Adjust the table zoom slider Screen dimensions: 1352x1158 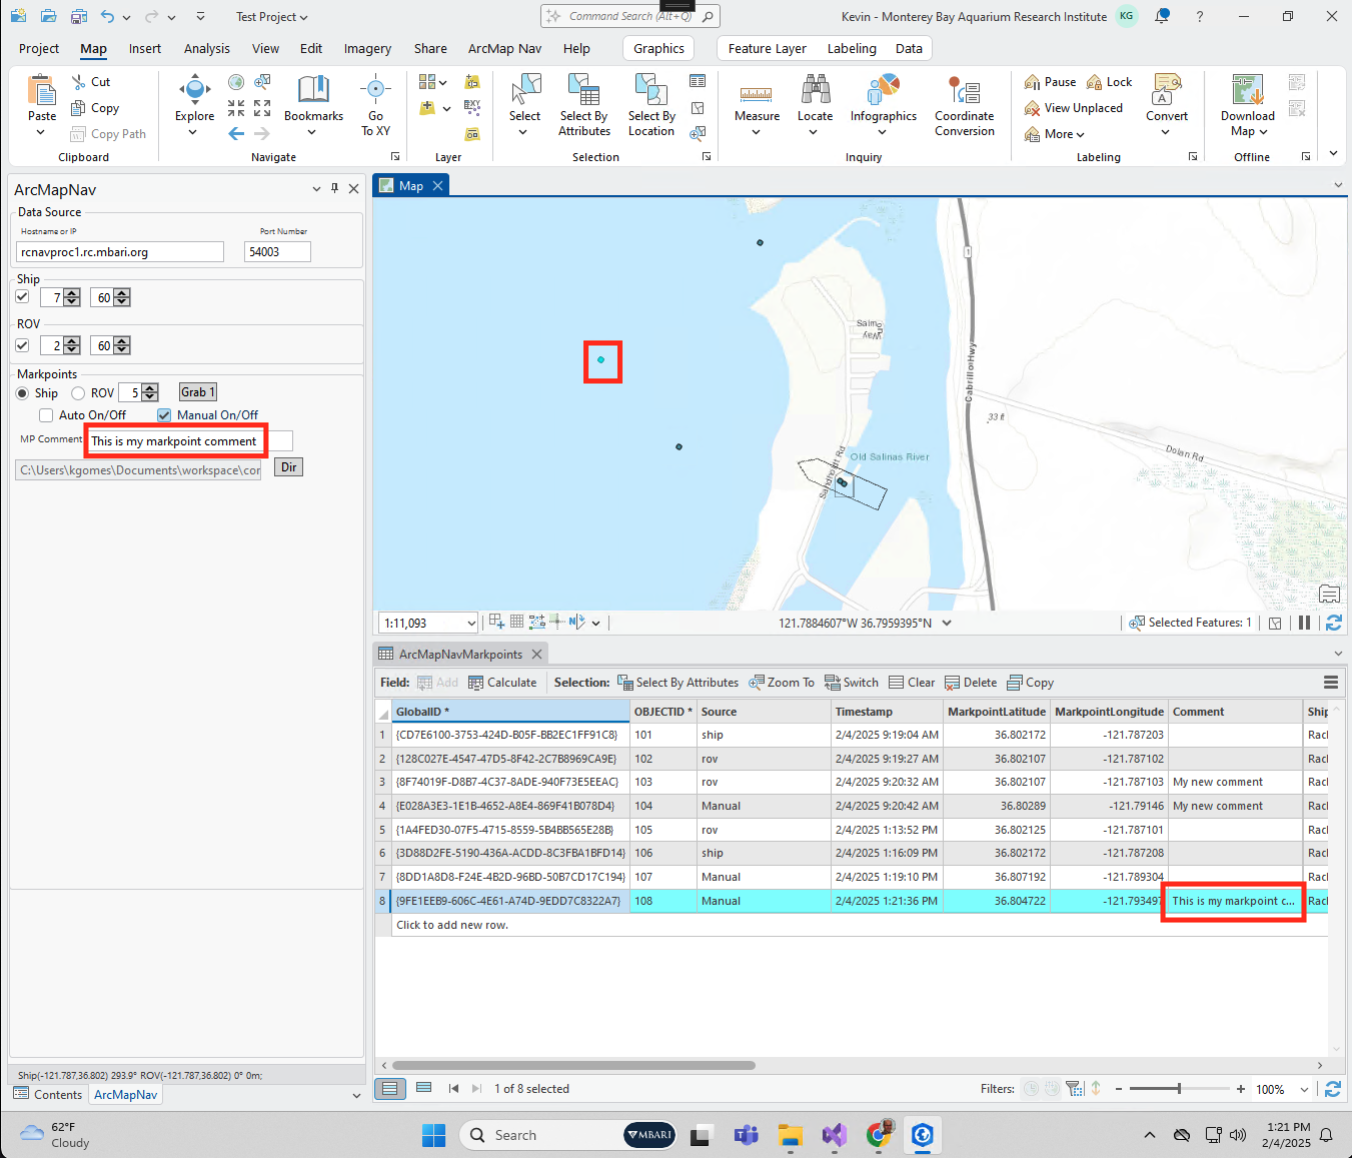pos(1179,1089)
